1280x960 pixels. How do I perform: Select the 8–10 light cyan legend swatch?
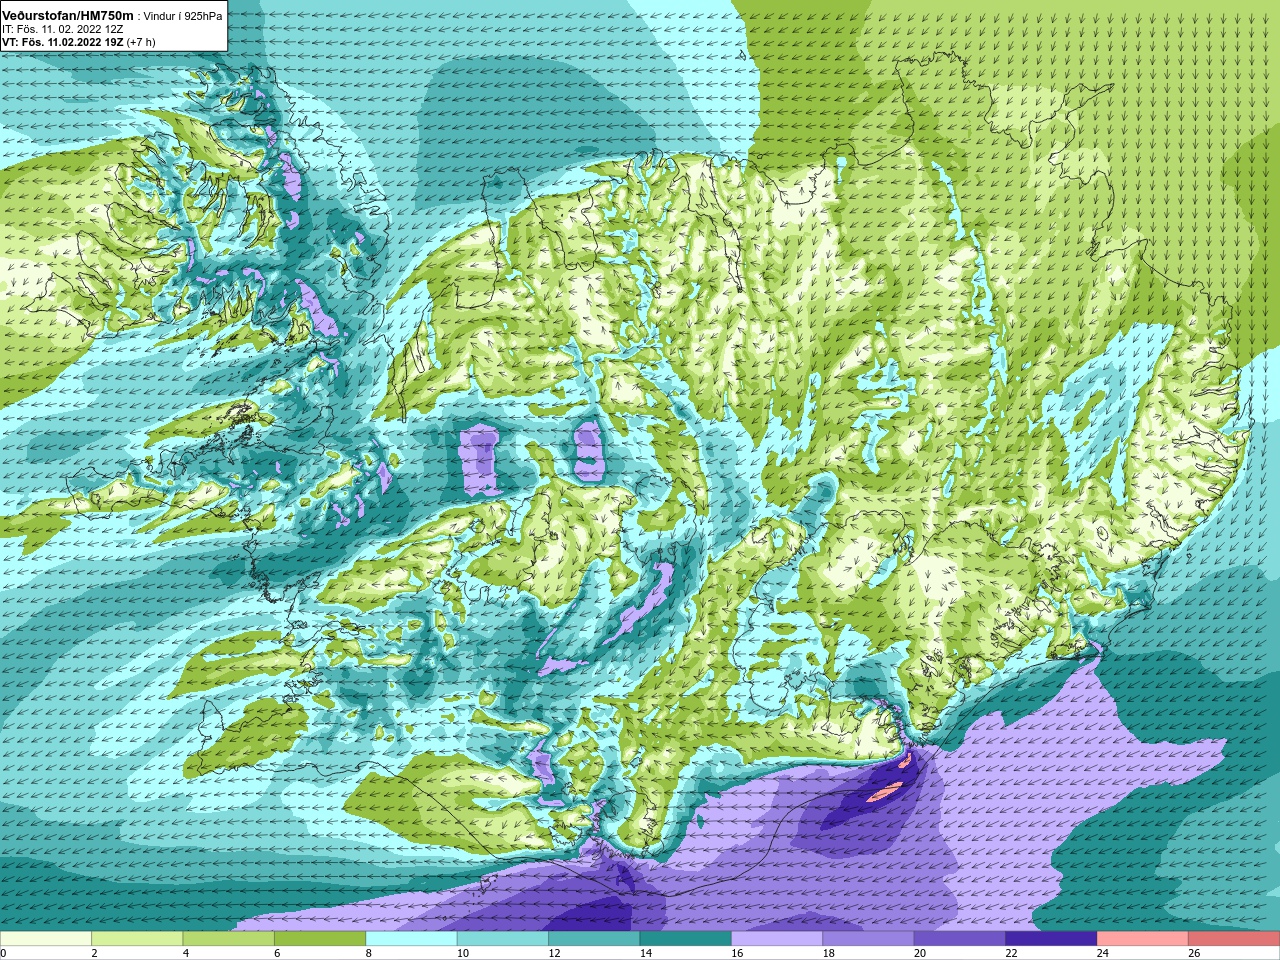[412, 939]
